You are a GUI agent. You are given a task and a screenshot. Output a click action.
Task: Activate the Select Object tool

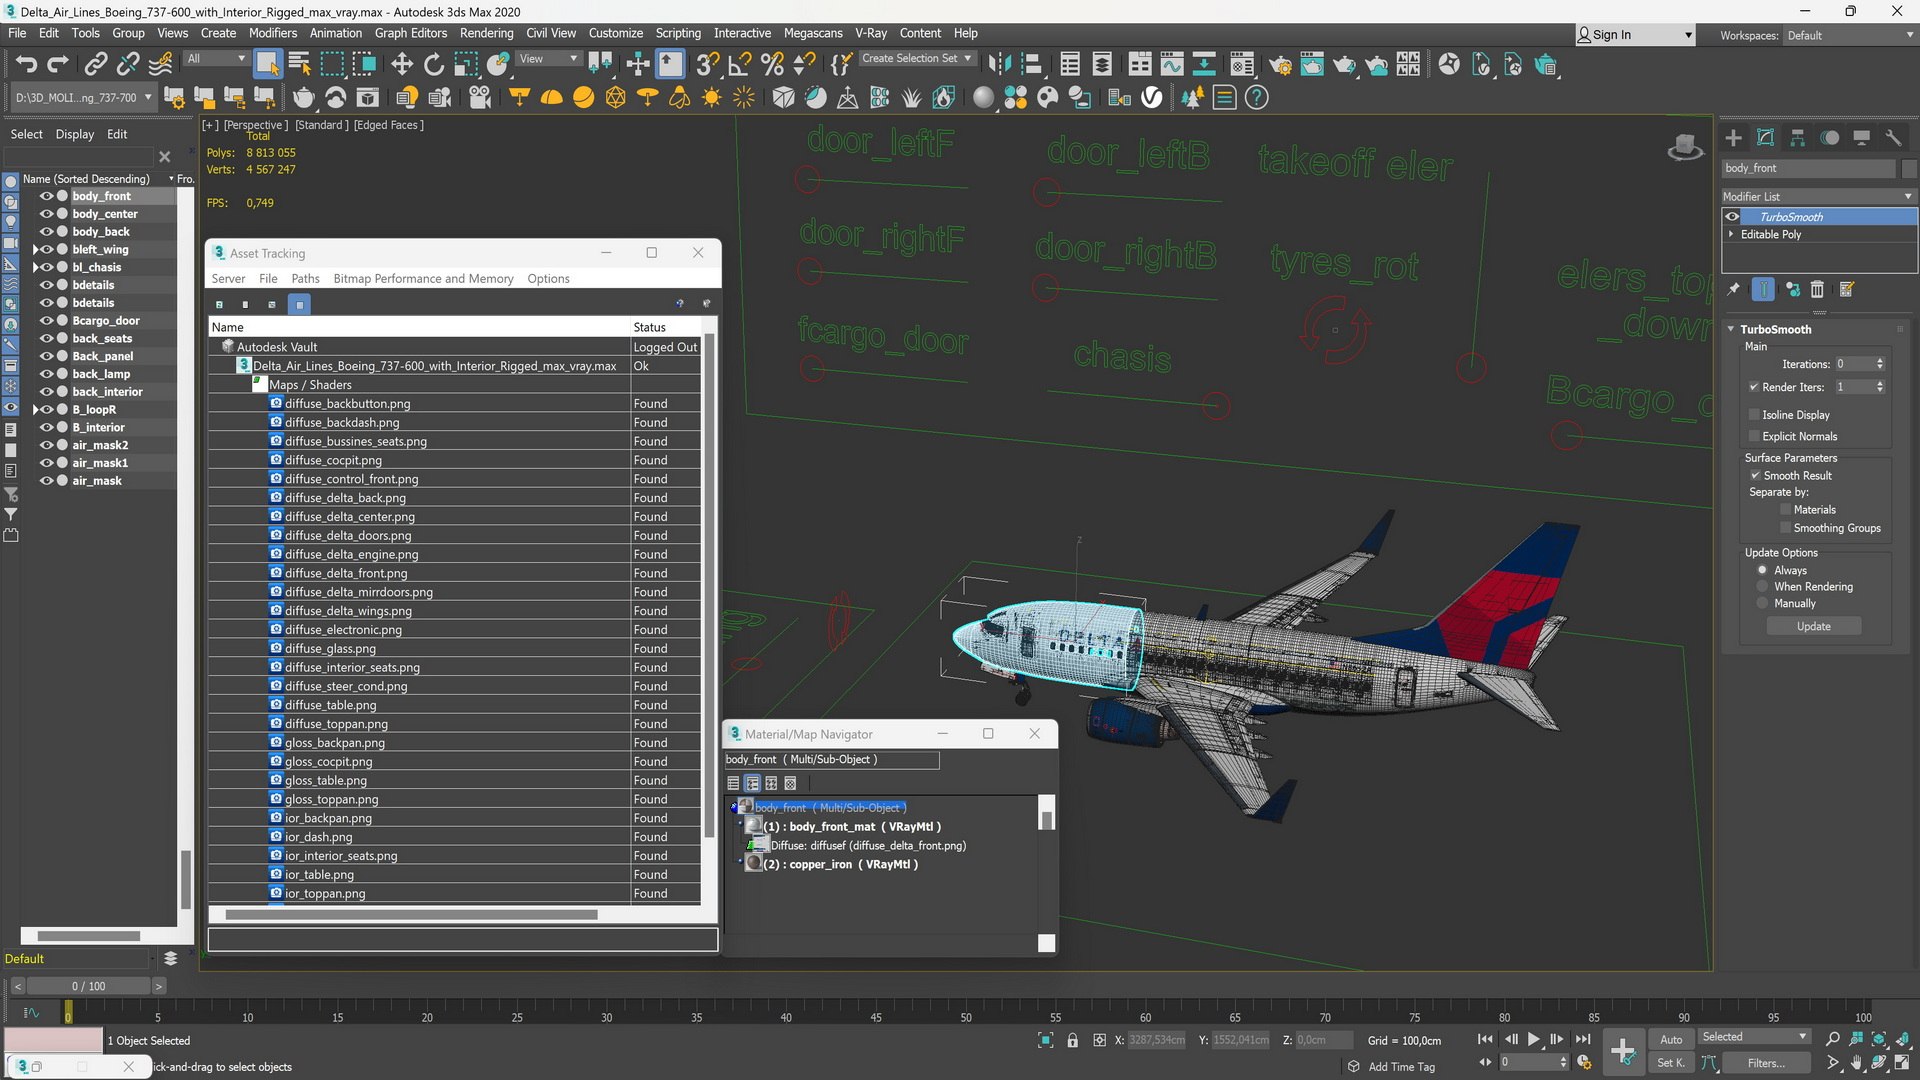tap(267, 65)
